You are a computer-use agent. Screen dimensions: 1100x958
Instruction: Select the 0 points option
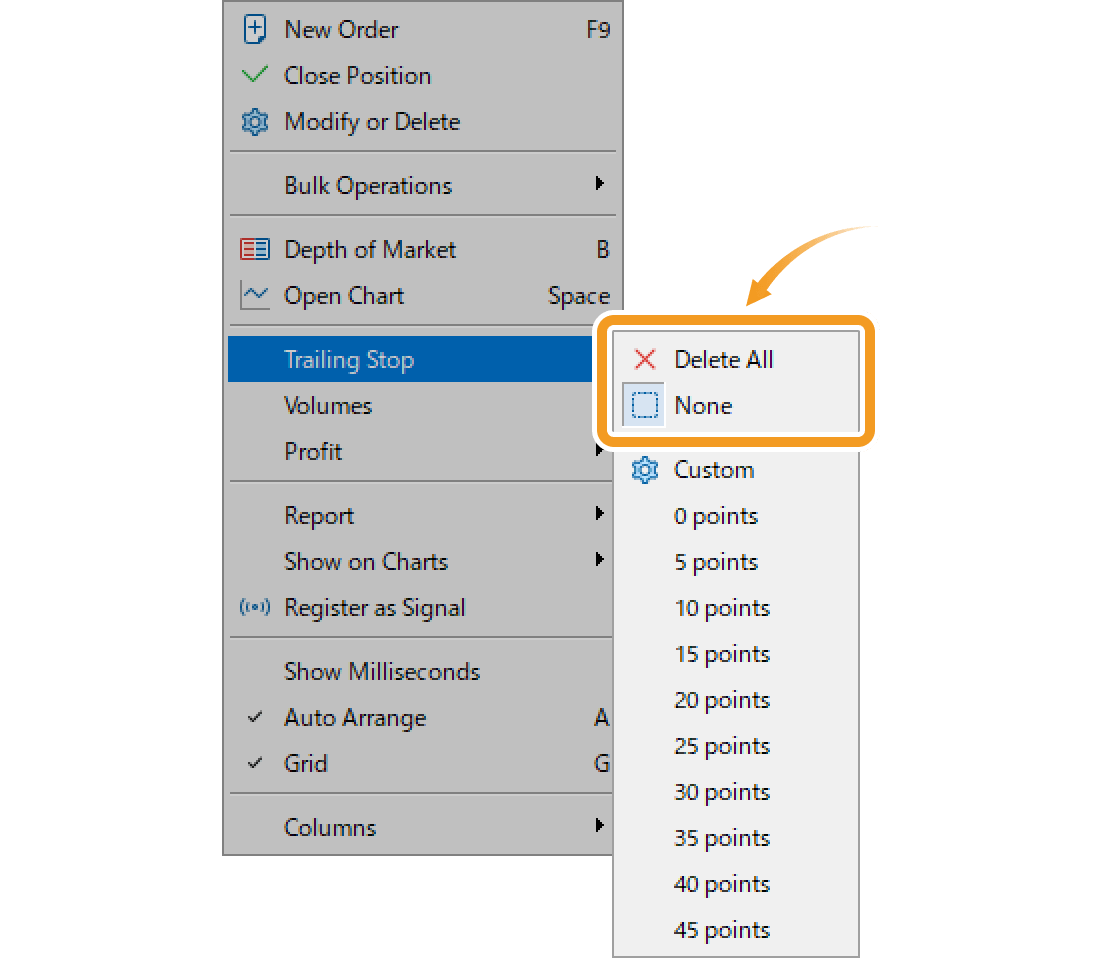coord(716,515)
